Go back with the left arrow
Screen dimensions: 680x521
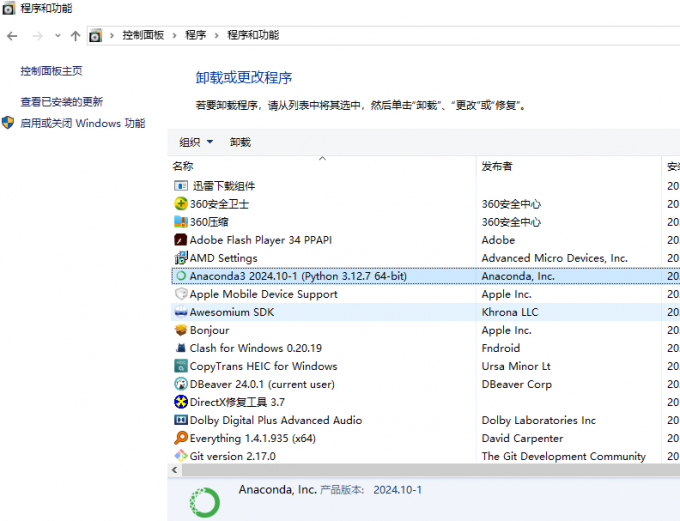[12, 36]
